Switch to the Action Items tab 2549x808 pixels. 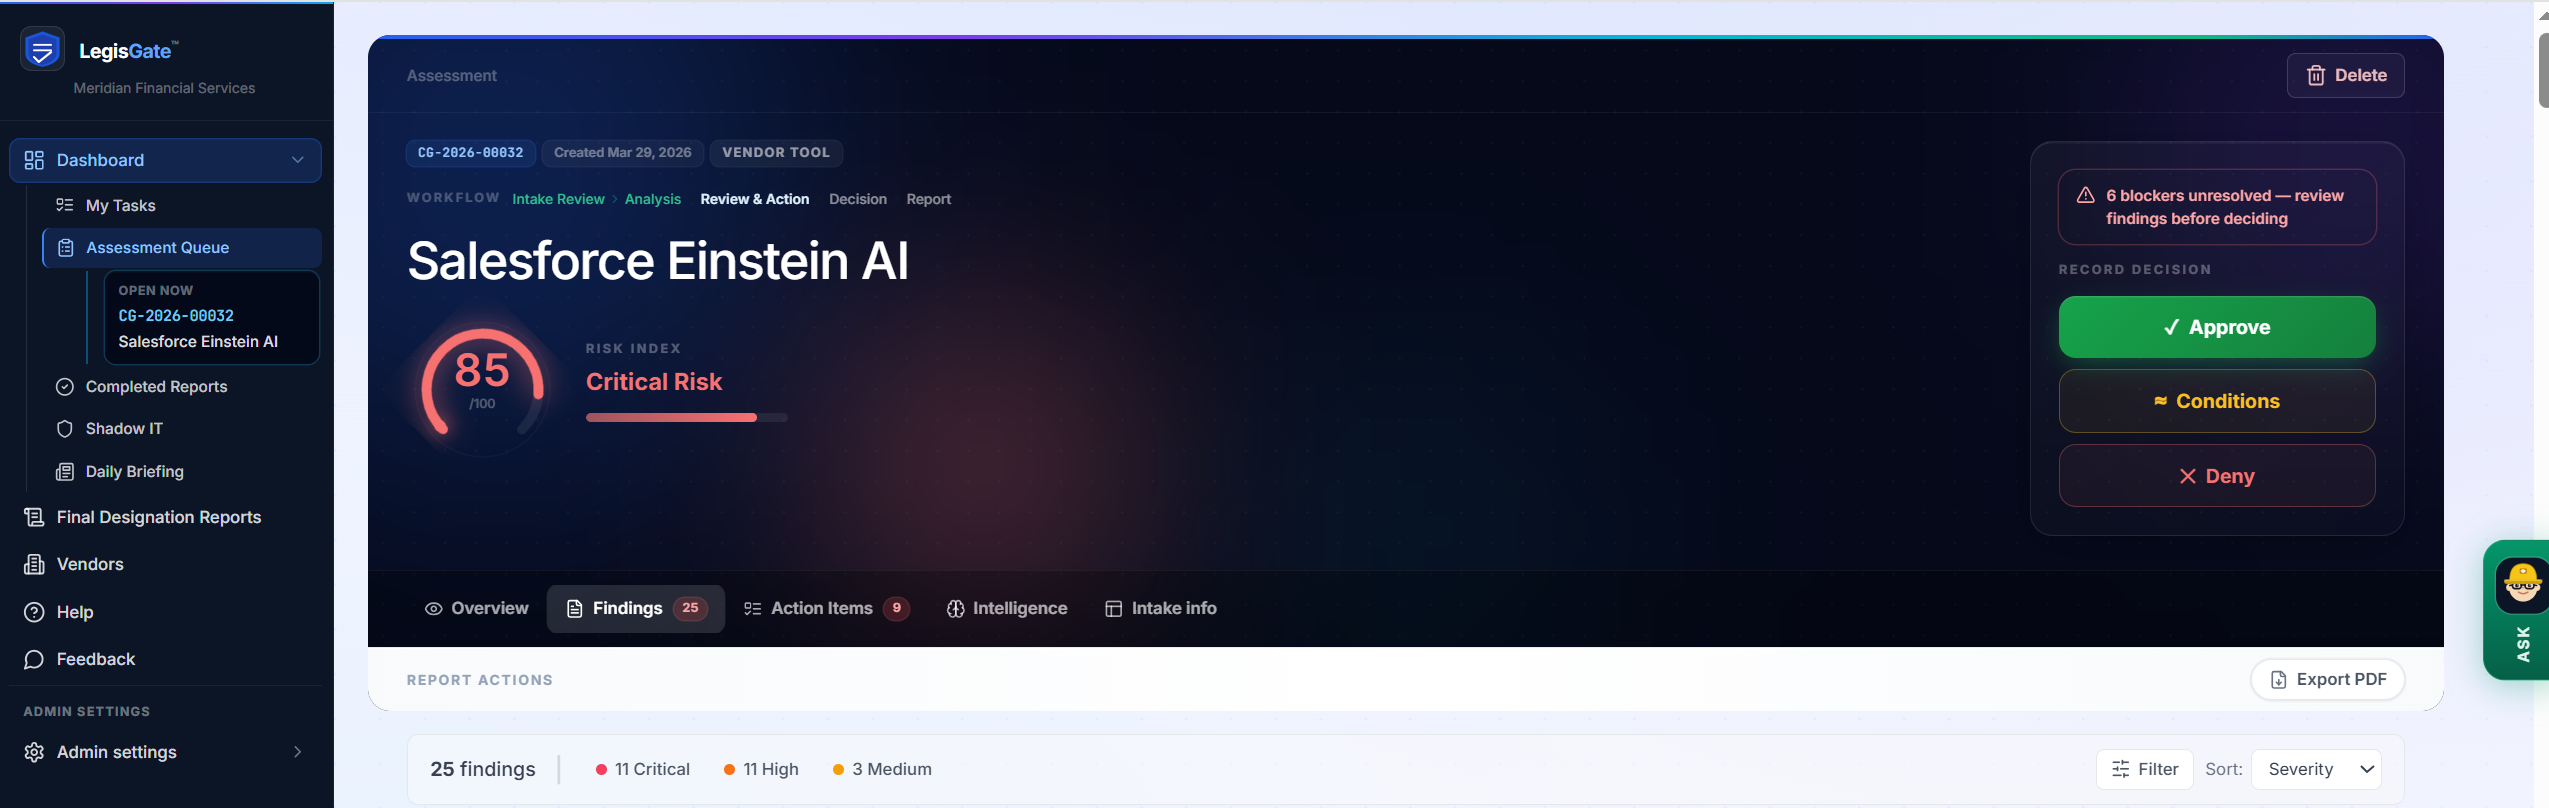(x=826, y=609)
